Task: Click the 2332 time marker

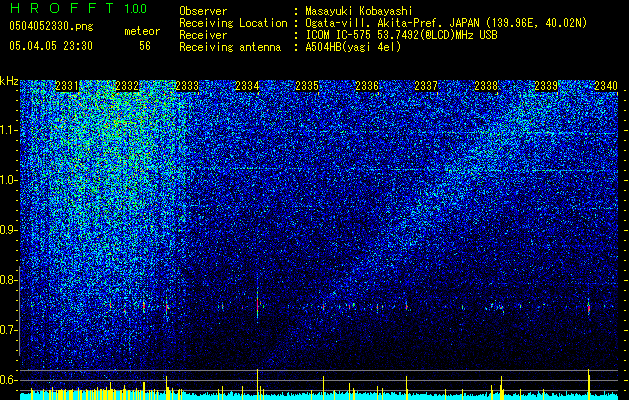Action: pyautogui.click(x=127, y=86)
